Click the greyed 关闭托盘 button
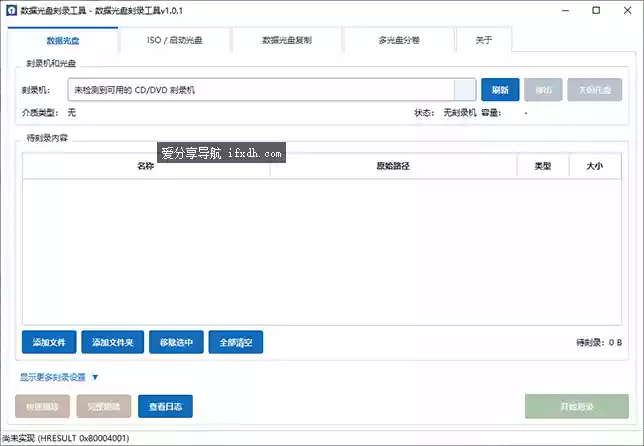The width and height of the screenshot is (644, 446). tap(595, 90)
